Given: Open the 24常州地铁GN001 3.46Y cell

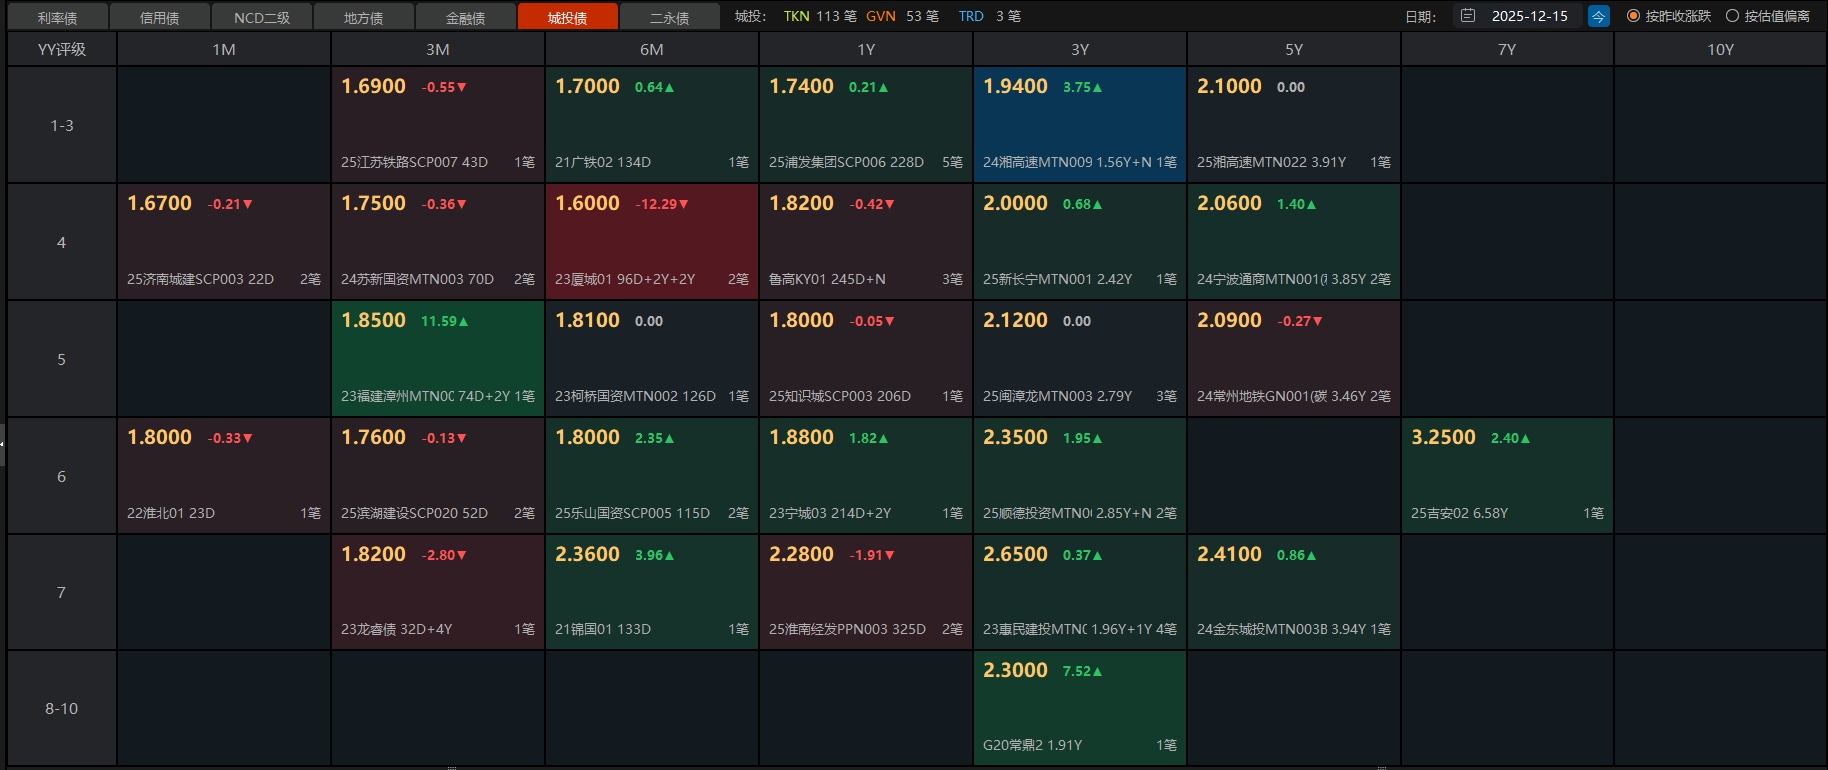Looking at the screenshot, I should coord(1294,359).
